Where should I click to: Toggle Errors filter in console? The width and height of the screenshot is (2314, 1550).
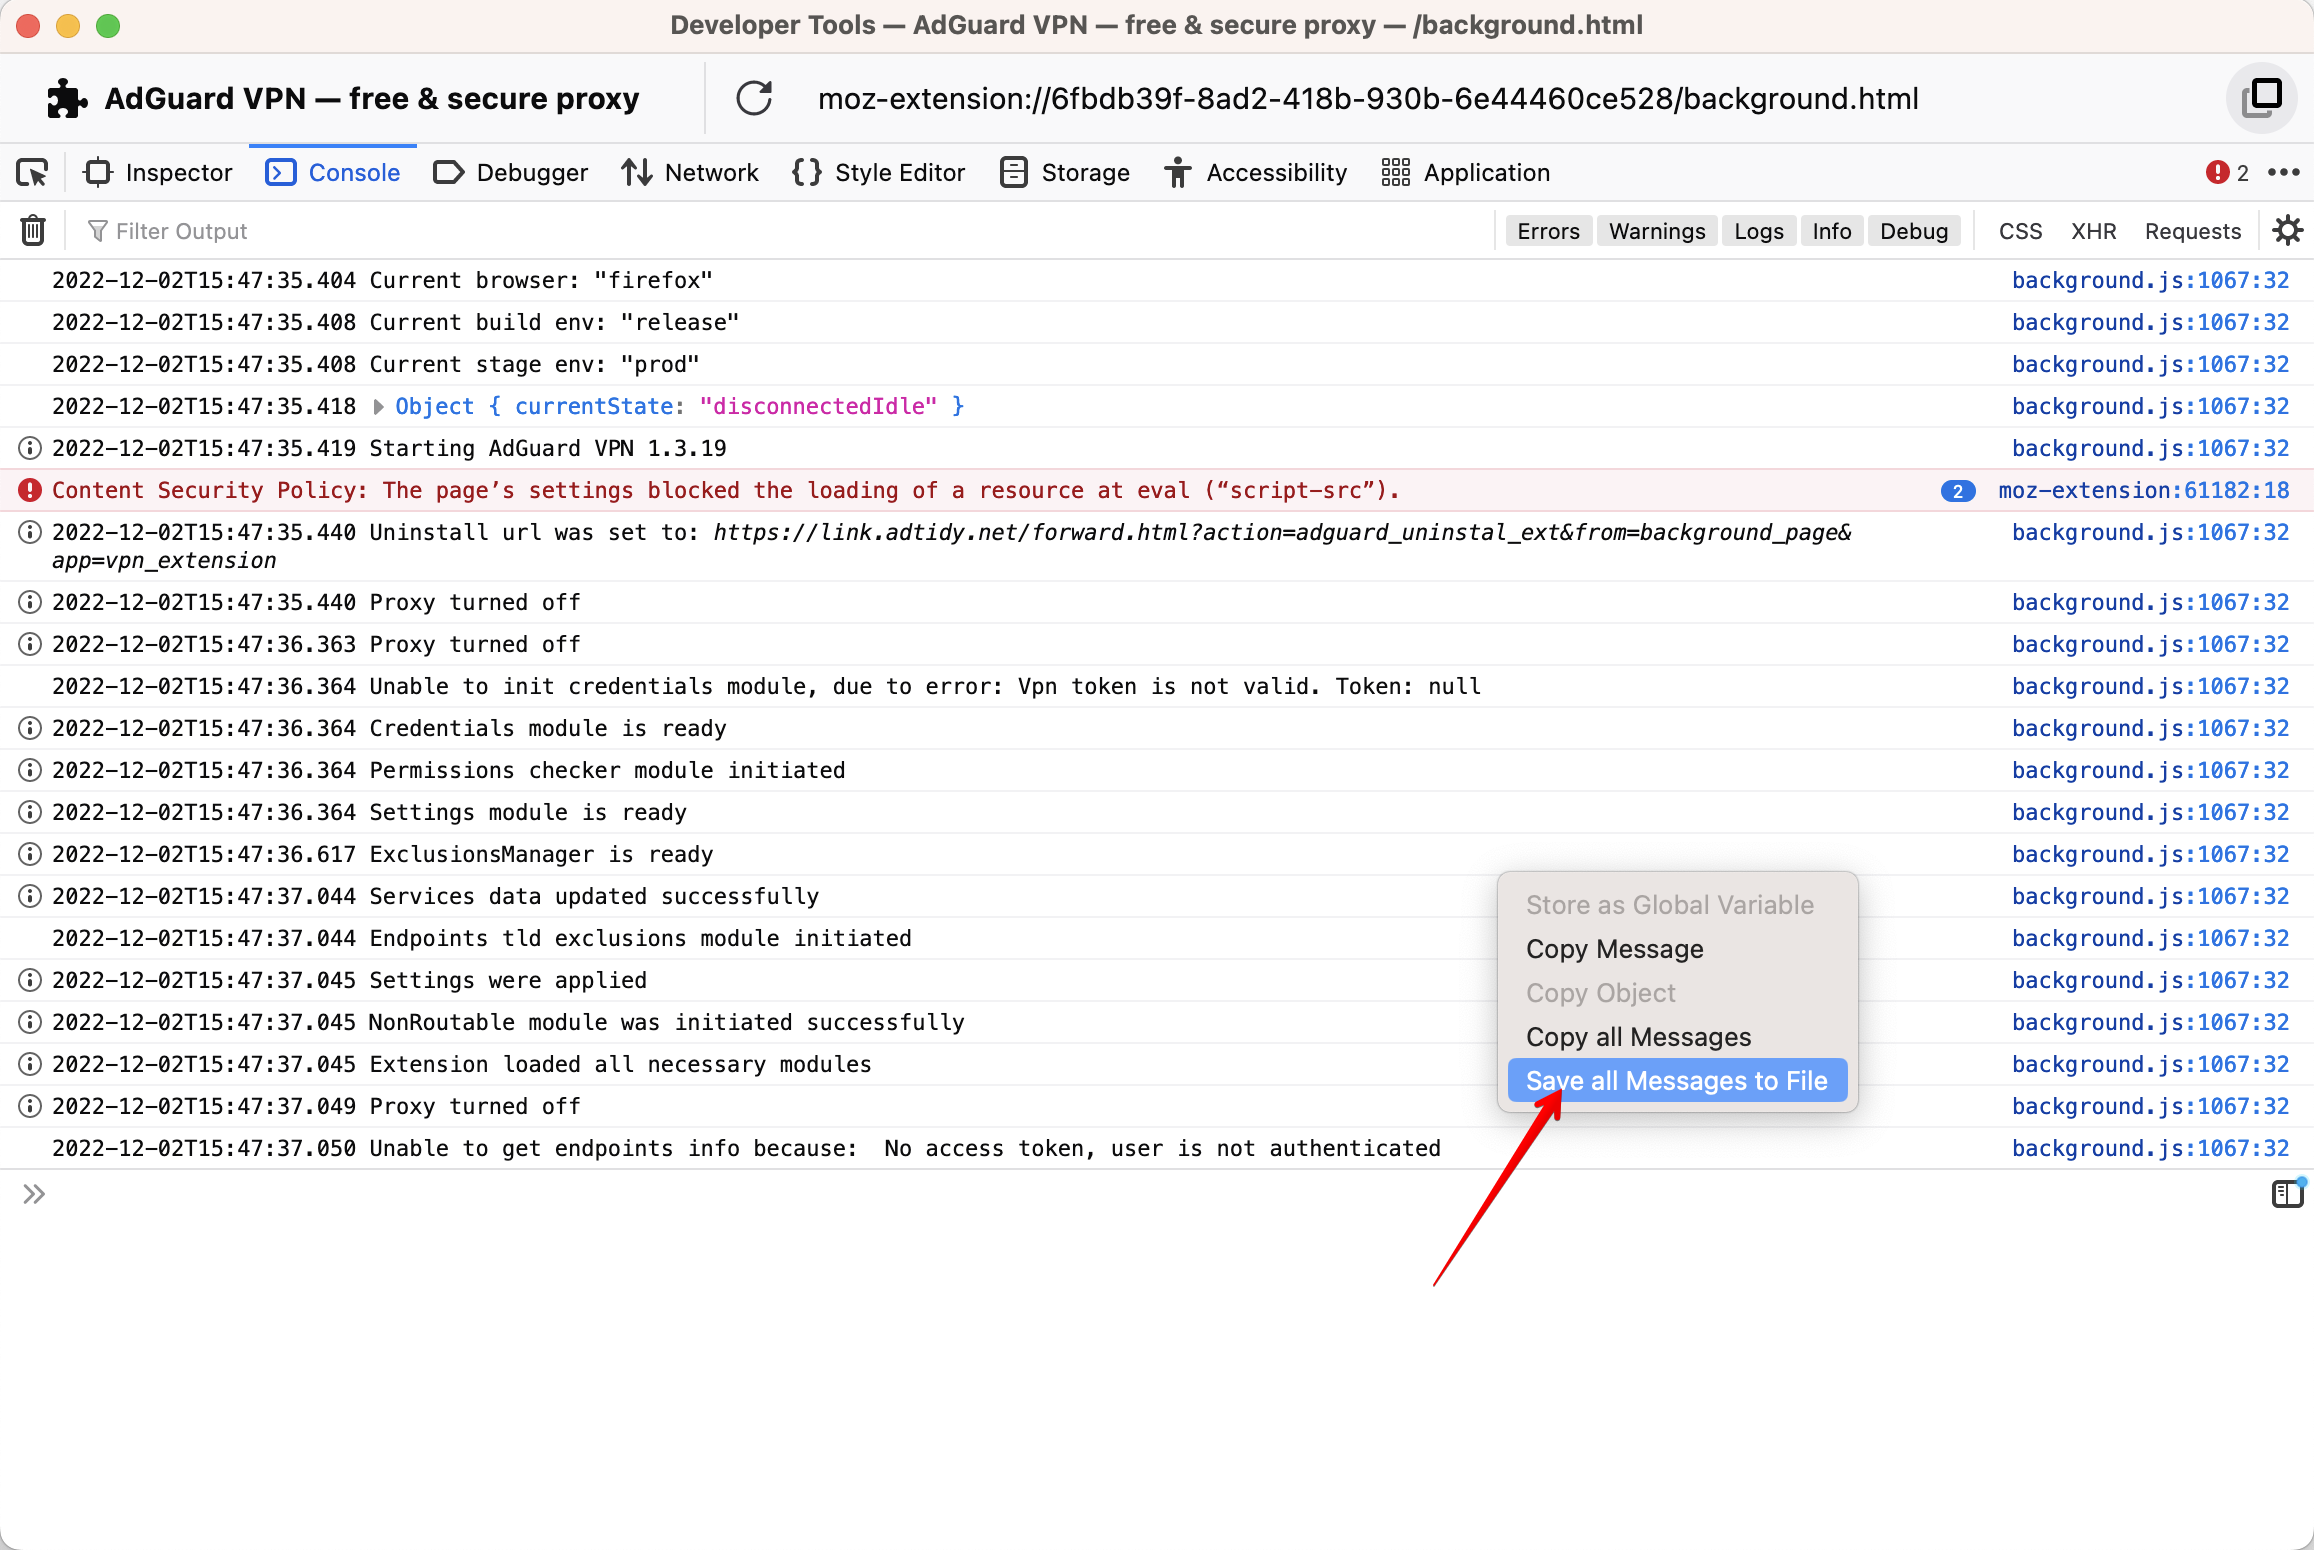(1544, 230)
